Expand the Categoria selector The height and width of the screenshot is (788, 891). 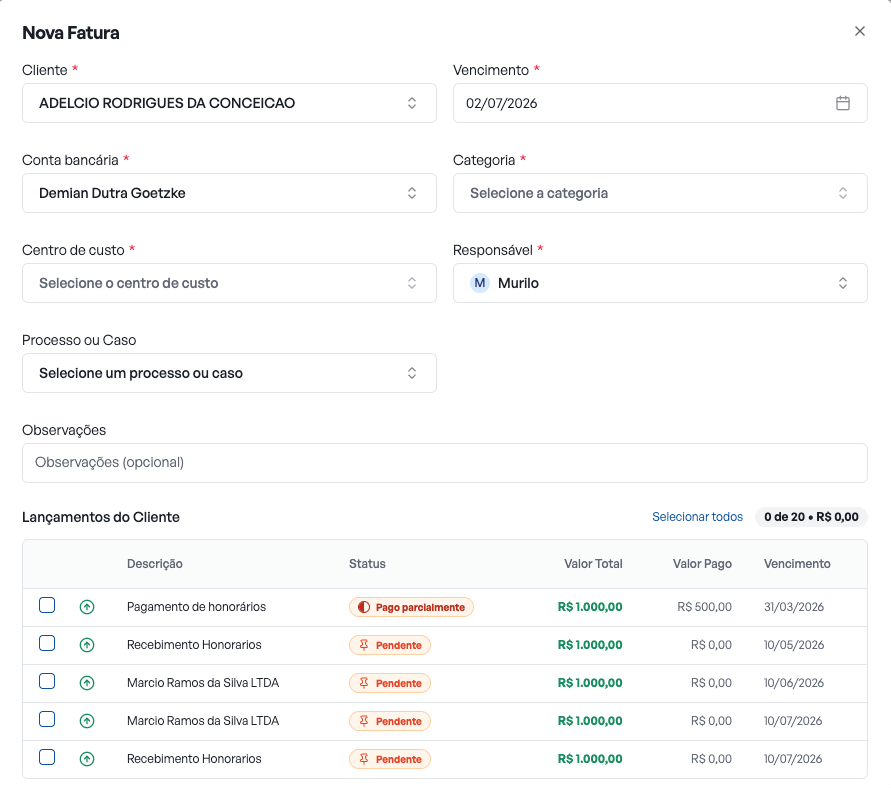click(660, 193)
